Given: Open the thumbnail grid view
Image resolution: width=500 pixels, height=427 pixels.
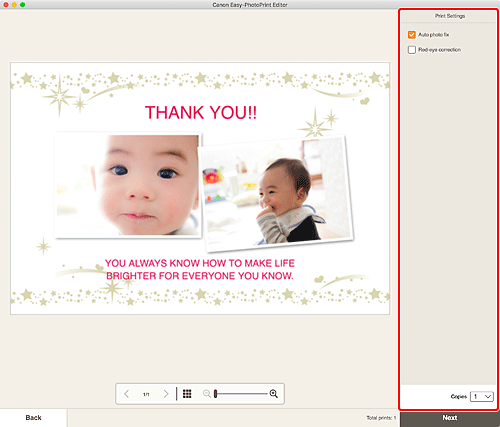Looking at the screenshot, I should [187, 394].
